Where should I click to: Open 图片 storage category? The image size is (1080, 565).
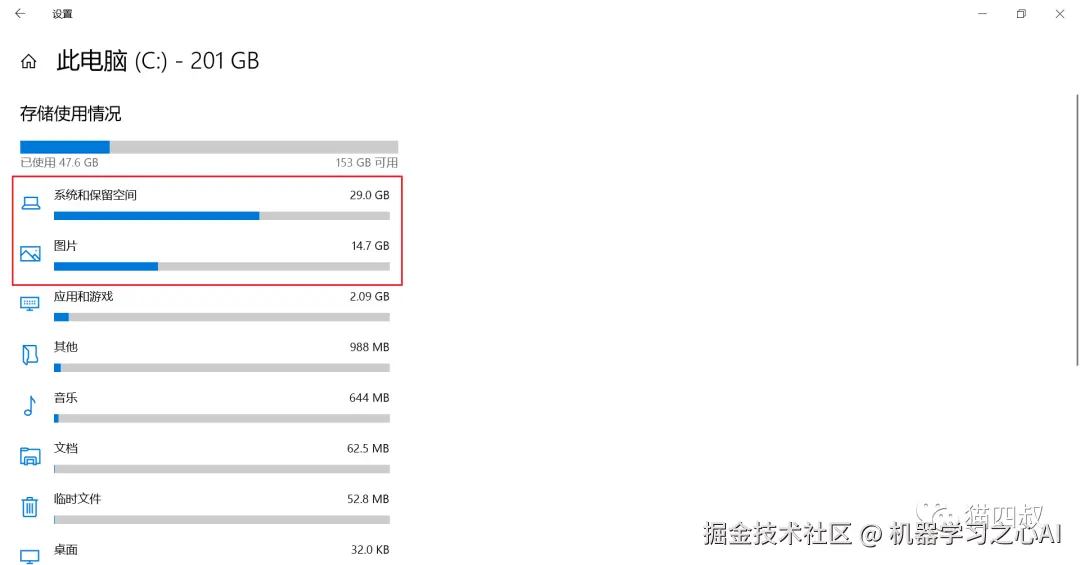[65, 246]
